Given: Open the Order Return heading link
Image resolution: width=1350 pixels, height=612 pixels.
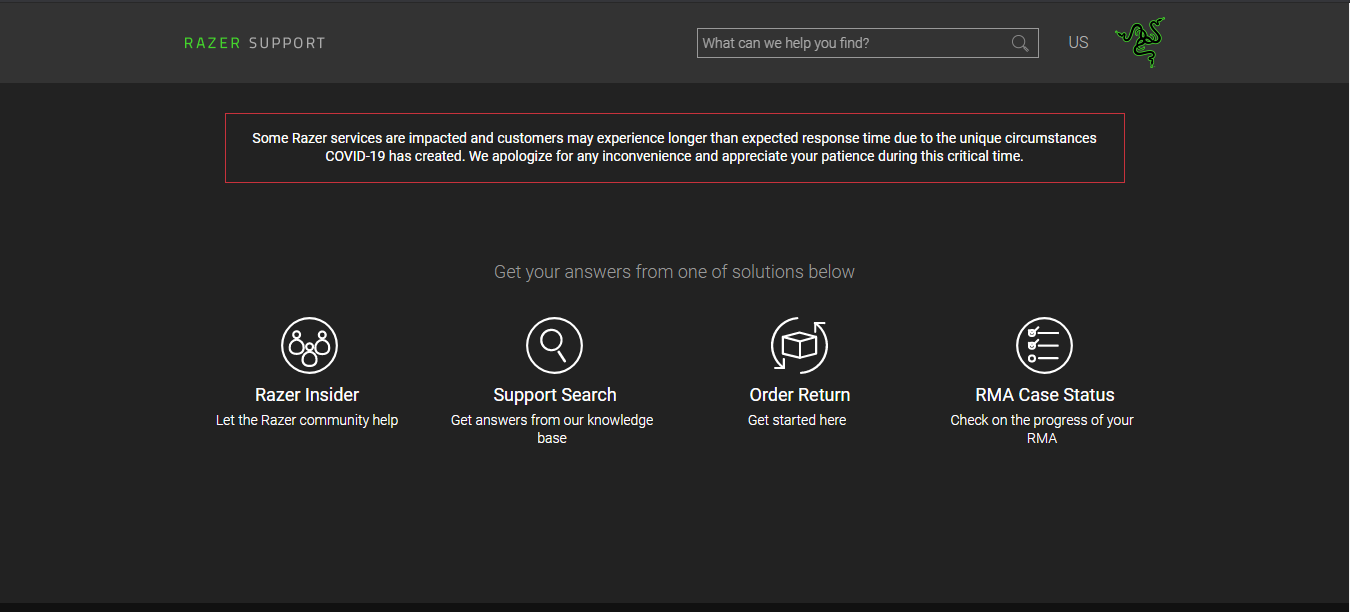Looking at the screenshot, I should coord(800,395).
